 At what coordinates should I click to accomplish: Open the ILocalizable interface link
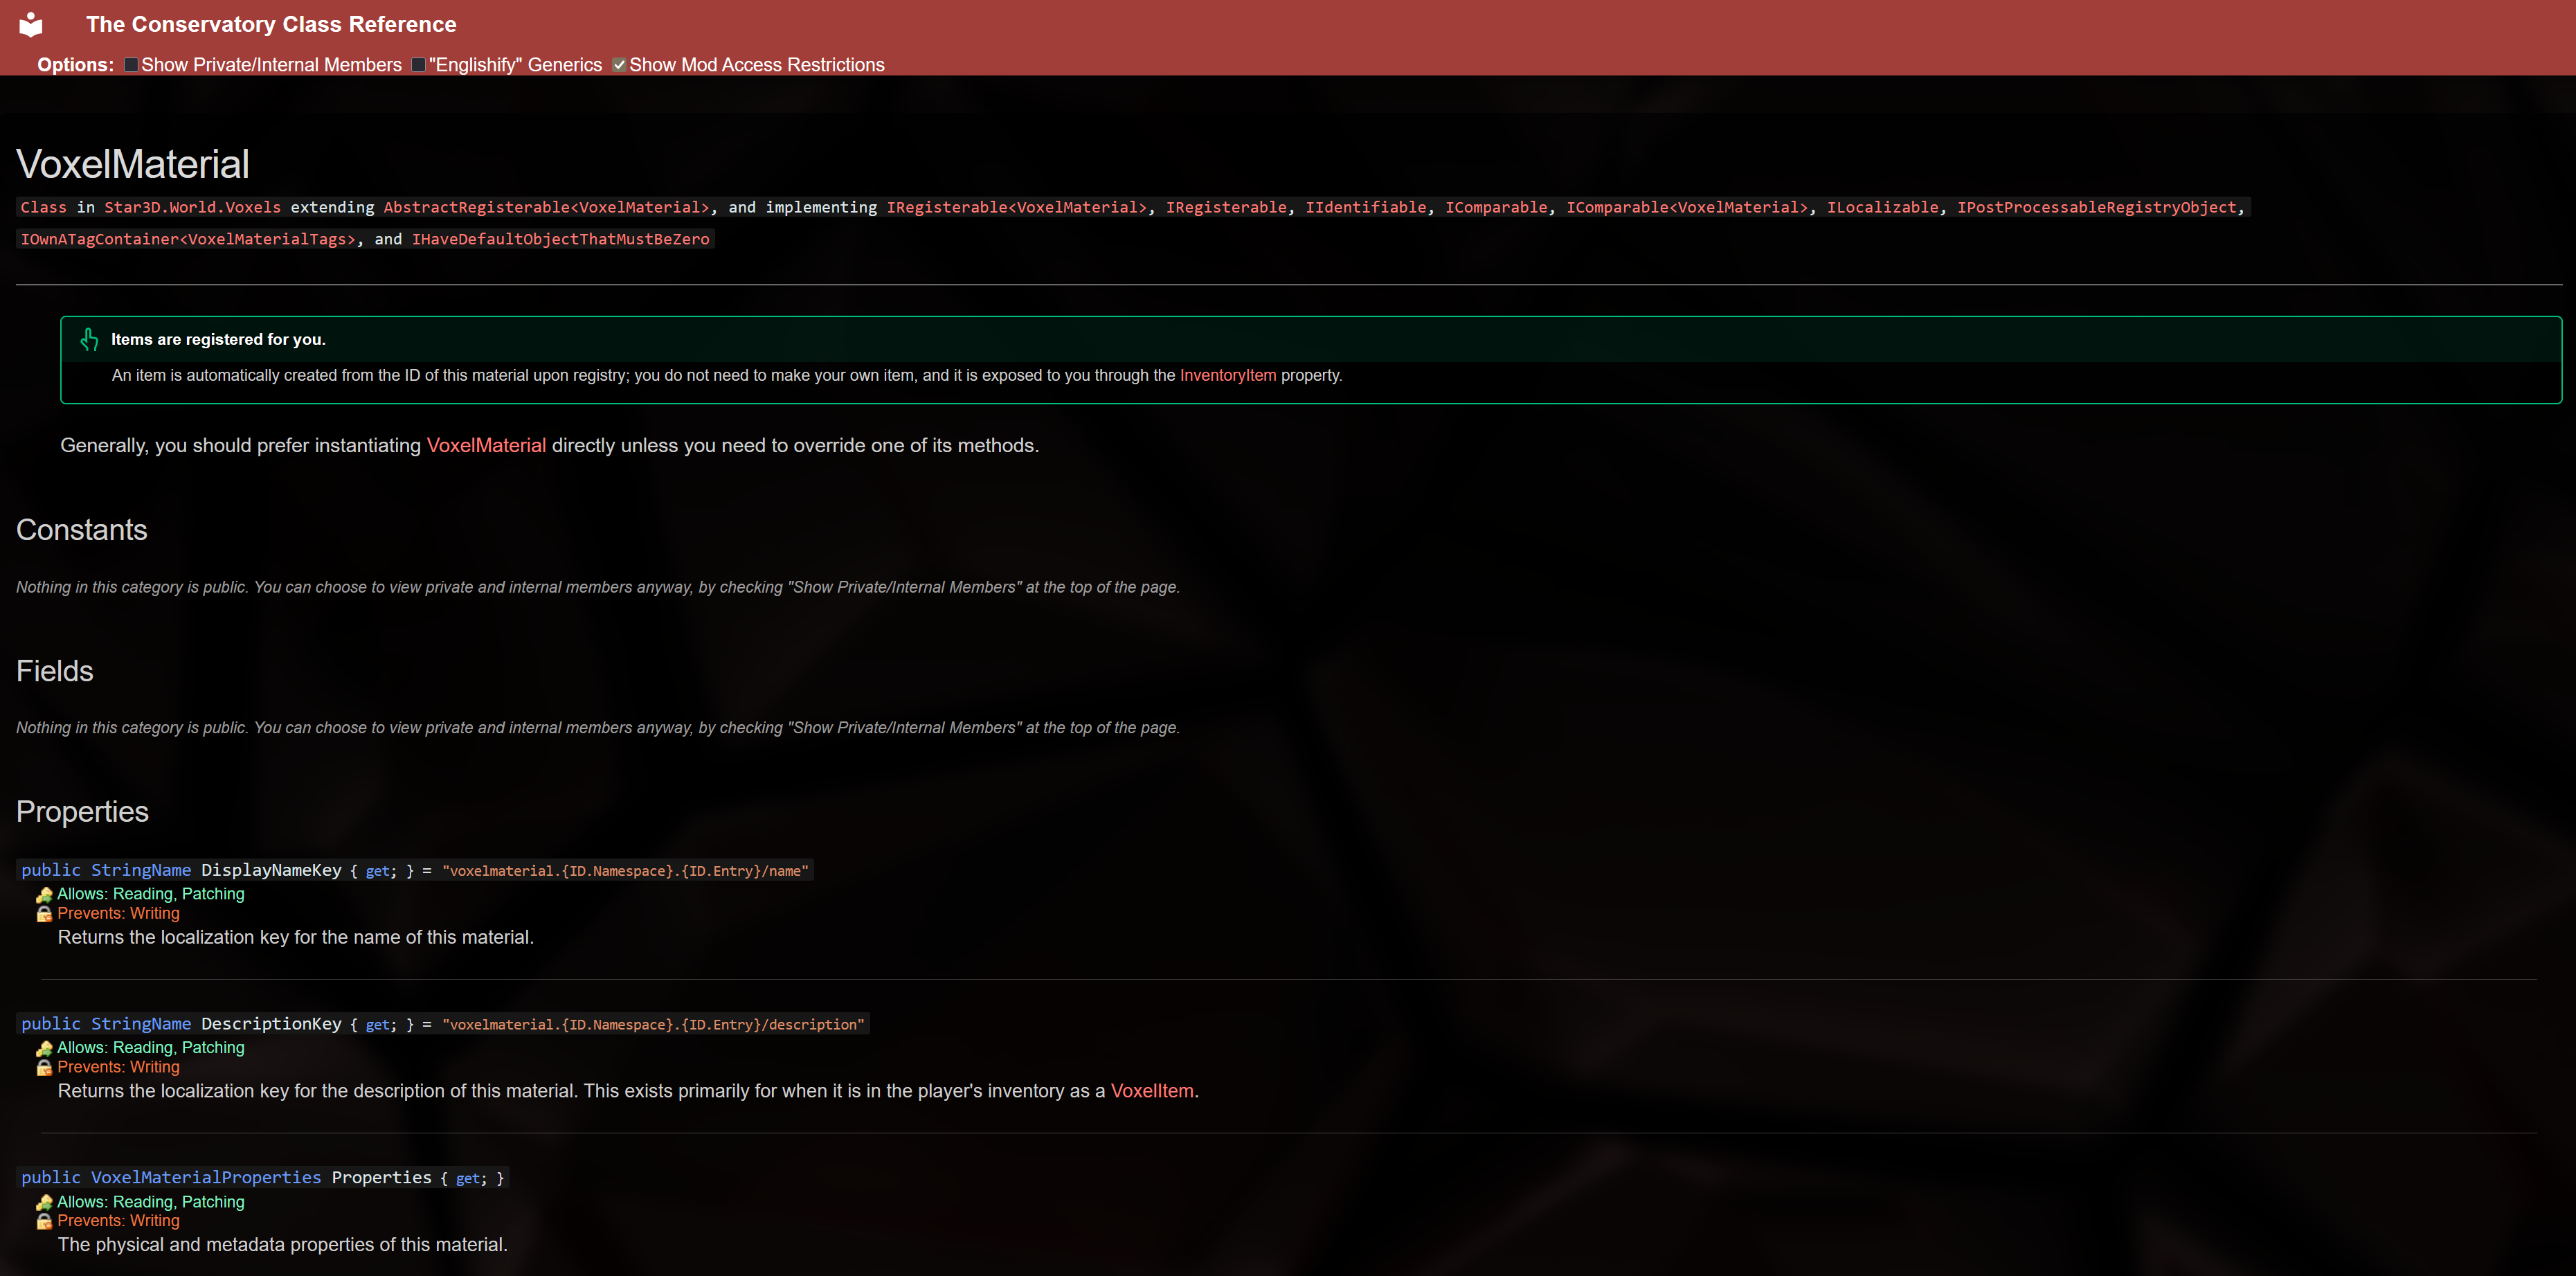pos(1882,207)
